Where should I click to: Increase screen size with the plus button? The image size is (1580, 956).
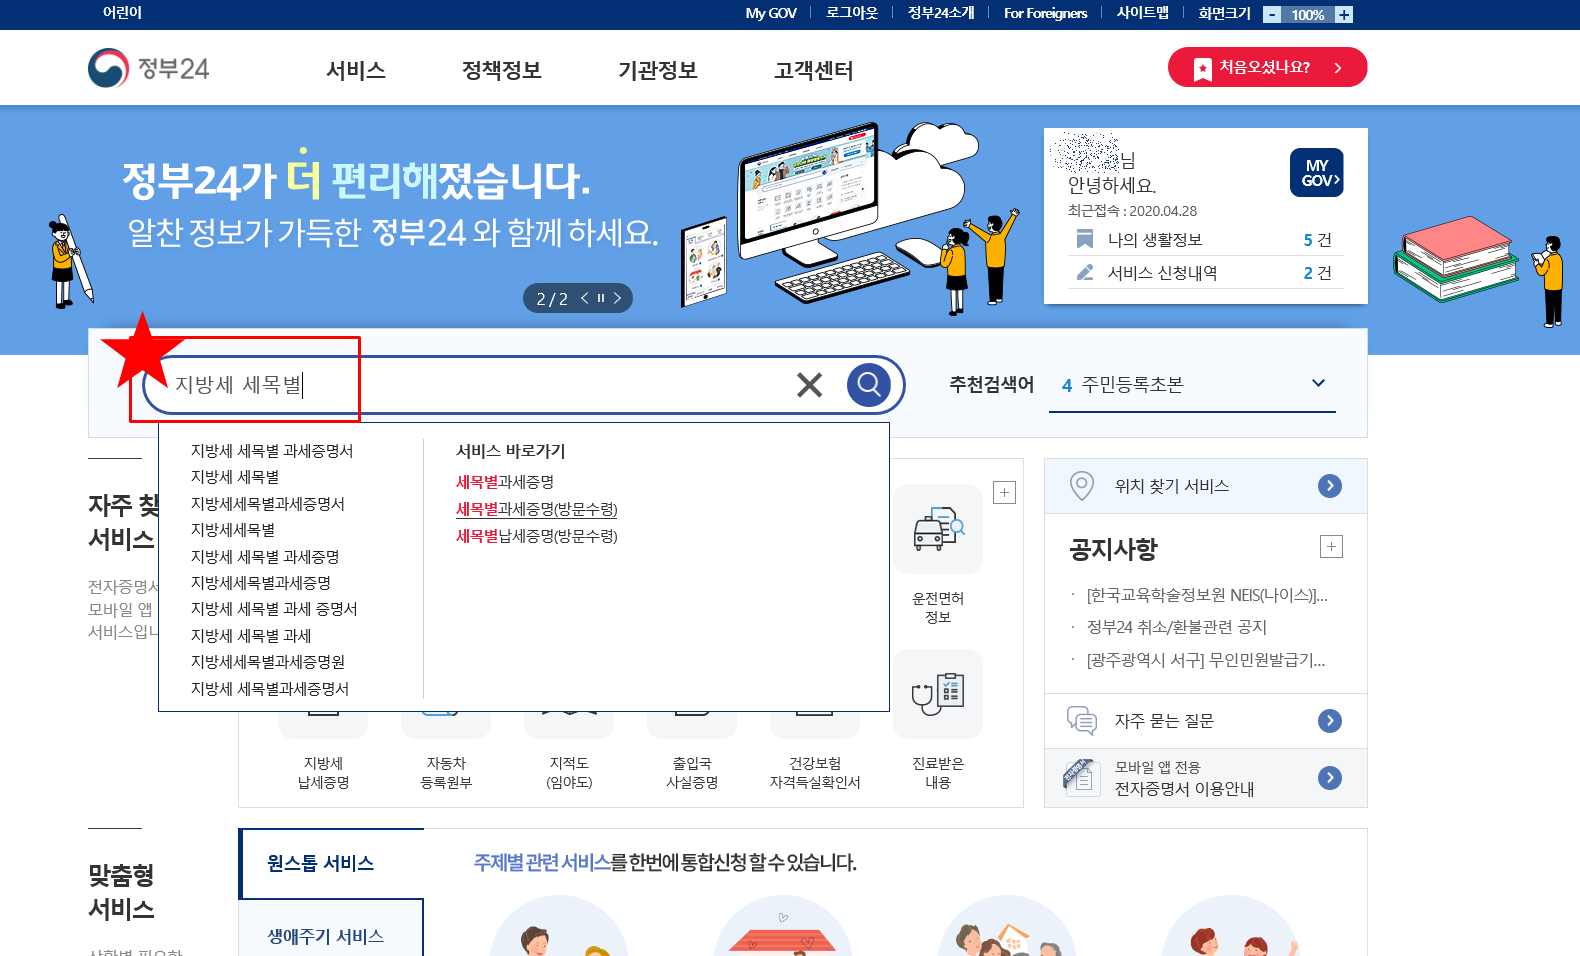(1344, 14)
